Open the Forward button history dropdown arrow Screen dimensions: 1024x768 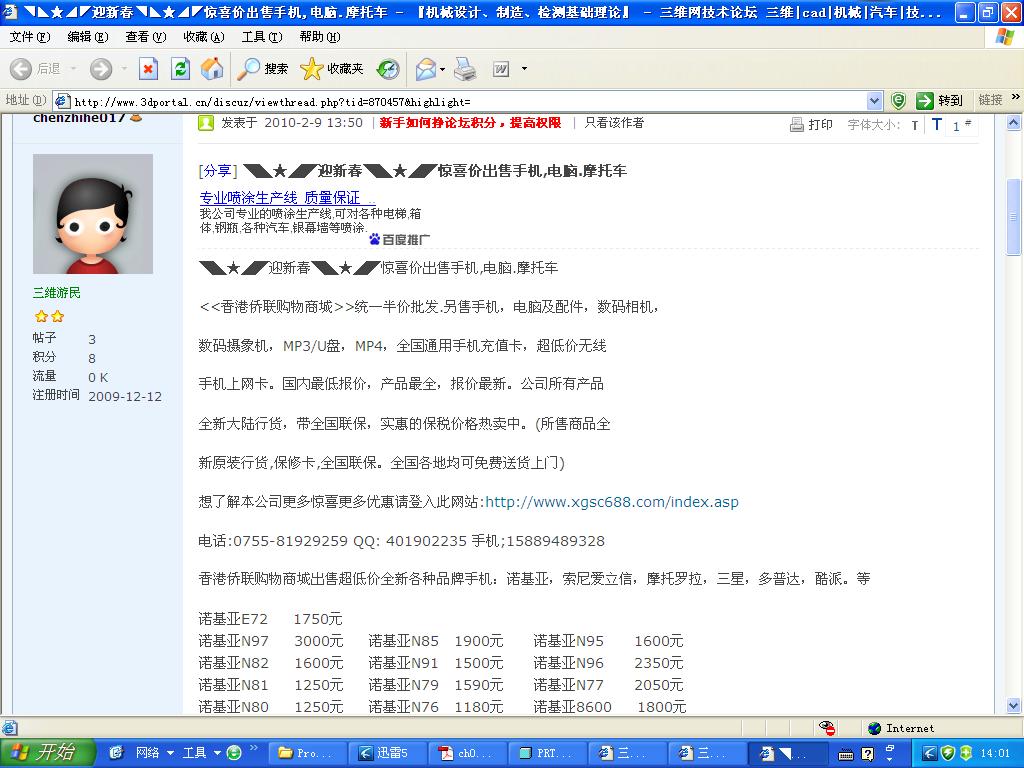pyautogui.click(x=124, y=69)
